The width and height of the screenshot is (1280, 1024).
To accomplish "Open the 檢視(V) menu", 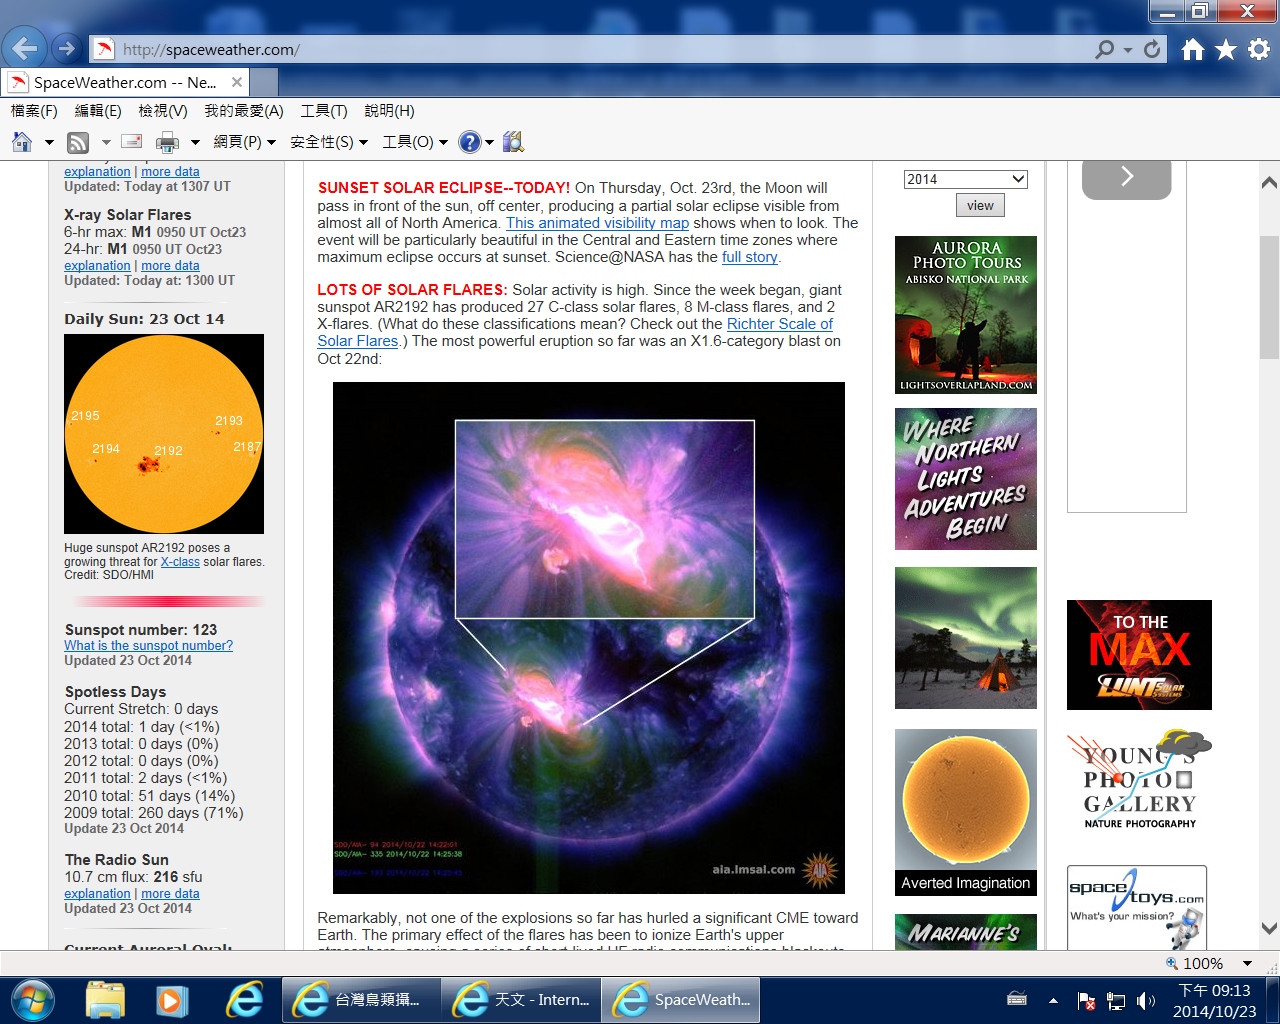I will pos(163,111).
